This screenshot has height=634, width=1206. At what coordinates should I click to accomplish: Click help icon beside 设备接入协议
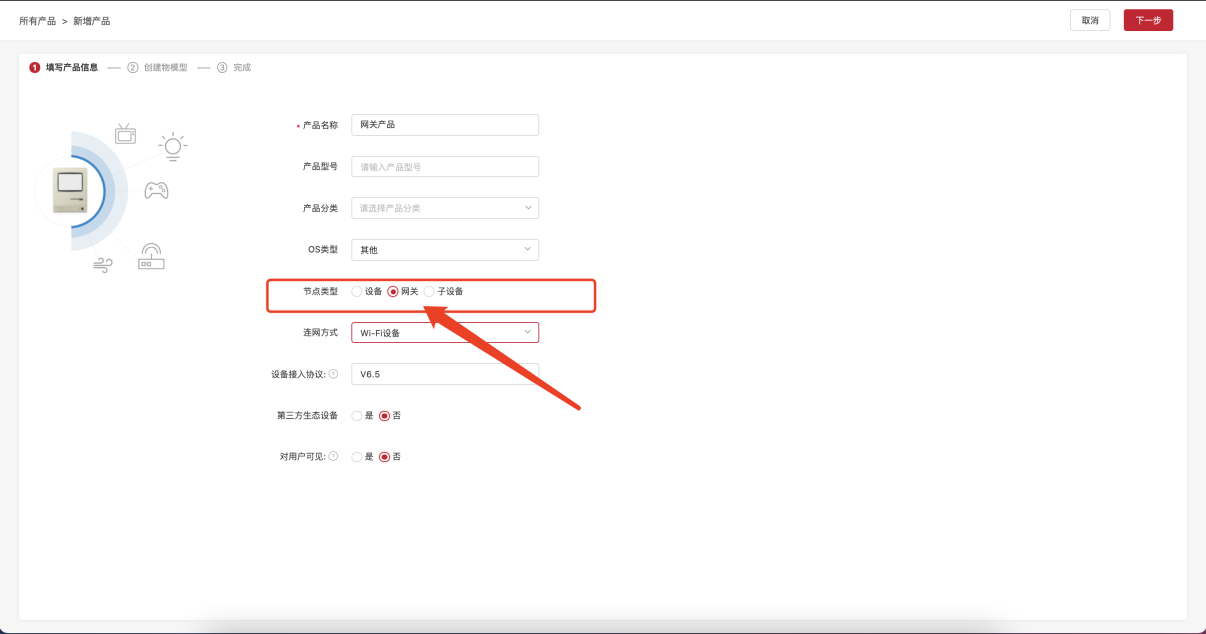(x=333, y=374)
